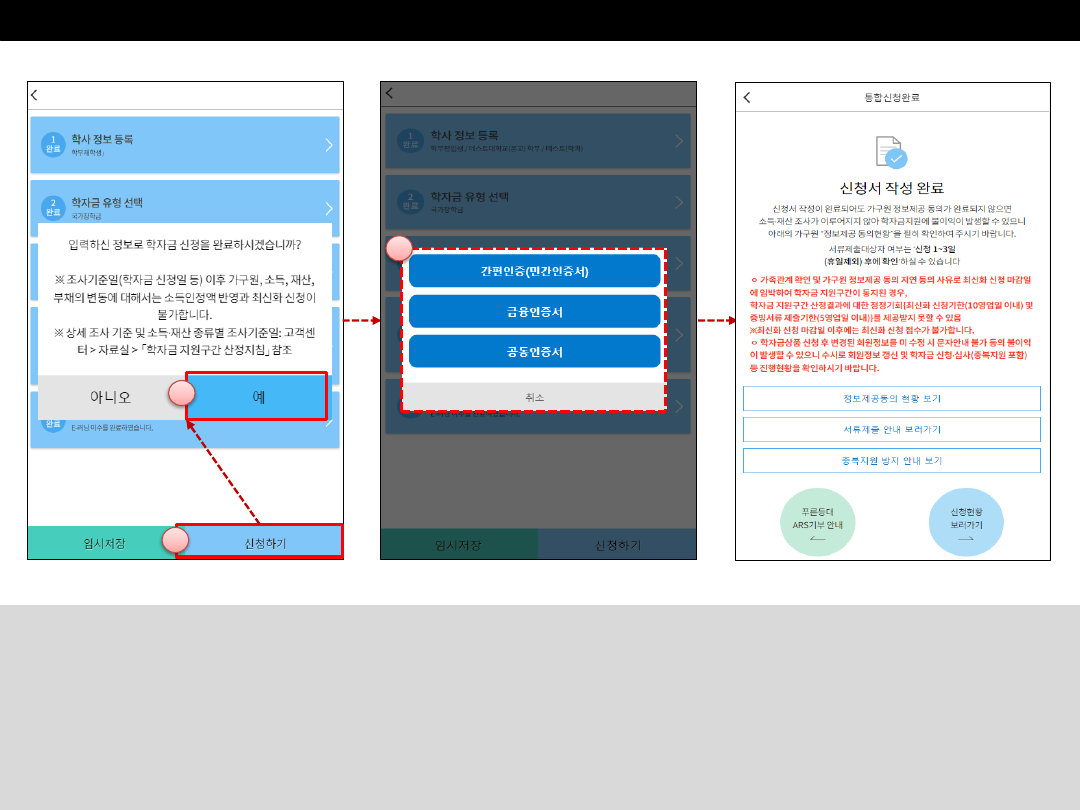Tap the back arrow on the middle phone screen

click(389, 93)
